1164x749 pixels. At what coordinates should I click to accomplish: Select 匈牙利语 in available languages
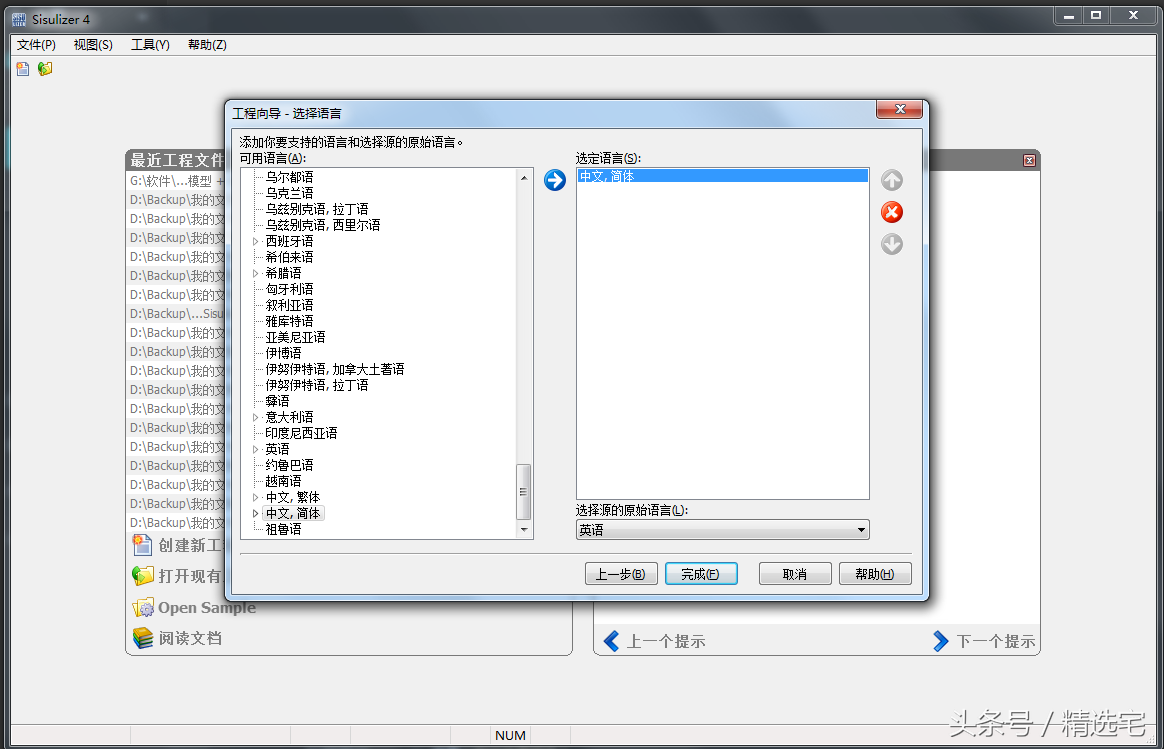pyautogui.click(x=290, y=289)
